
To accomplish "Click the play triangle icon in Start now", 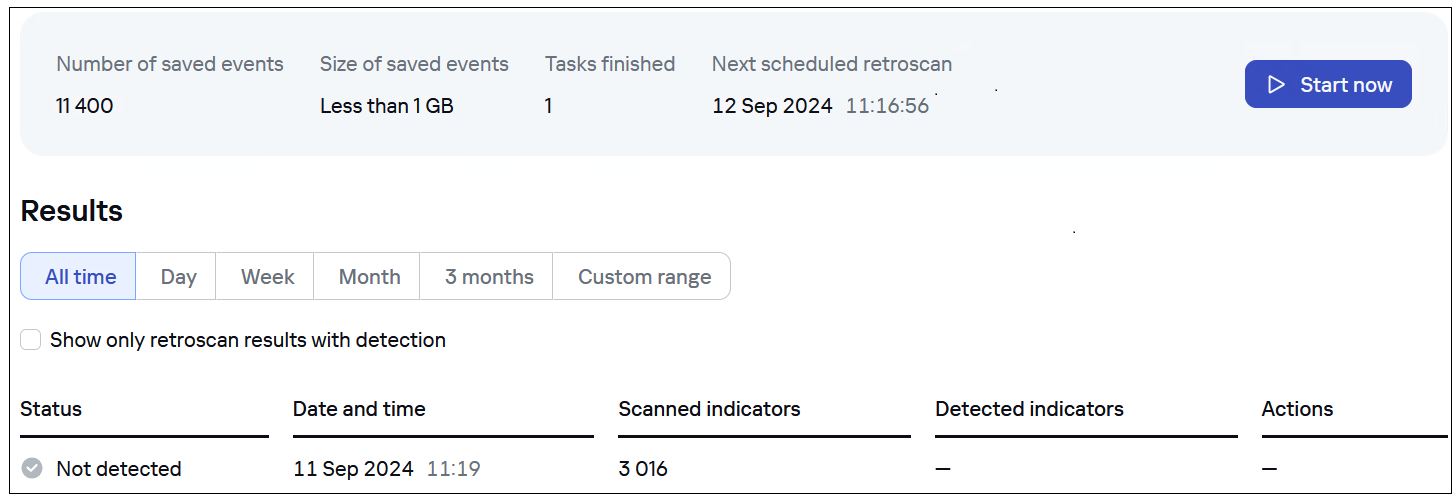I will (x=1276, y=85).
